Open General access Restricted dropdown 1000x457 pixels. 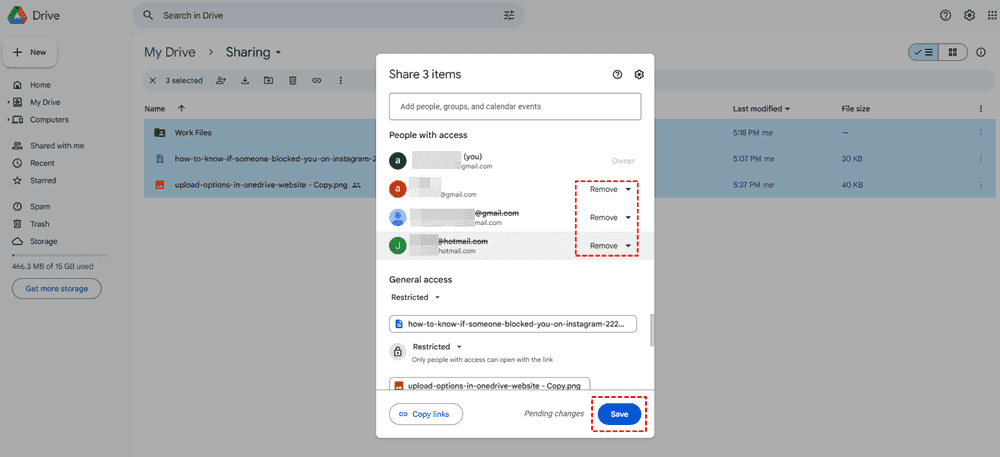415,297
